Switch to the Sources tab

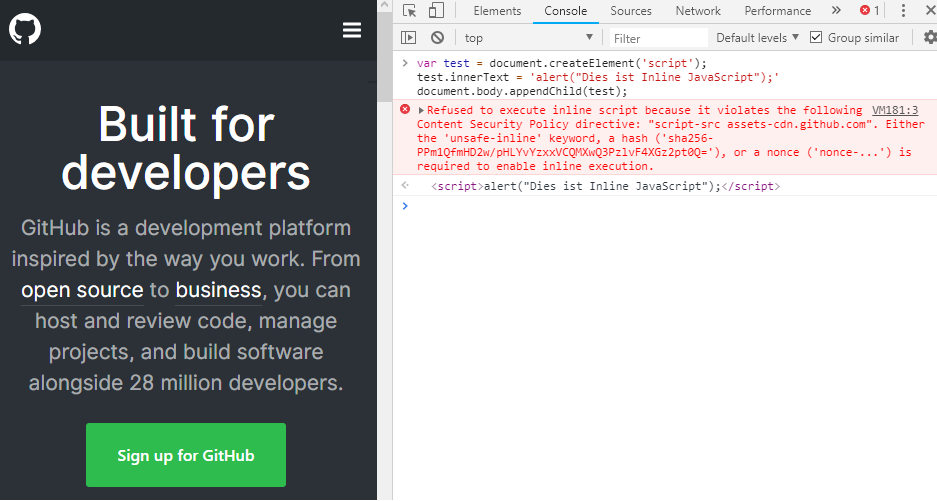click(x=630, y=11)
